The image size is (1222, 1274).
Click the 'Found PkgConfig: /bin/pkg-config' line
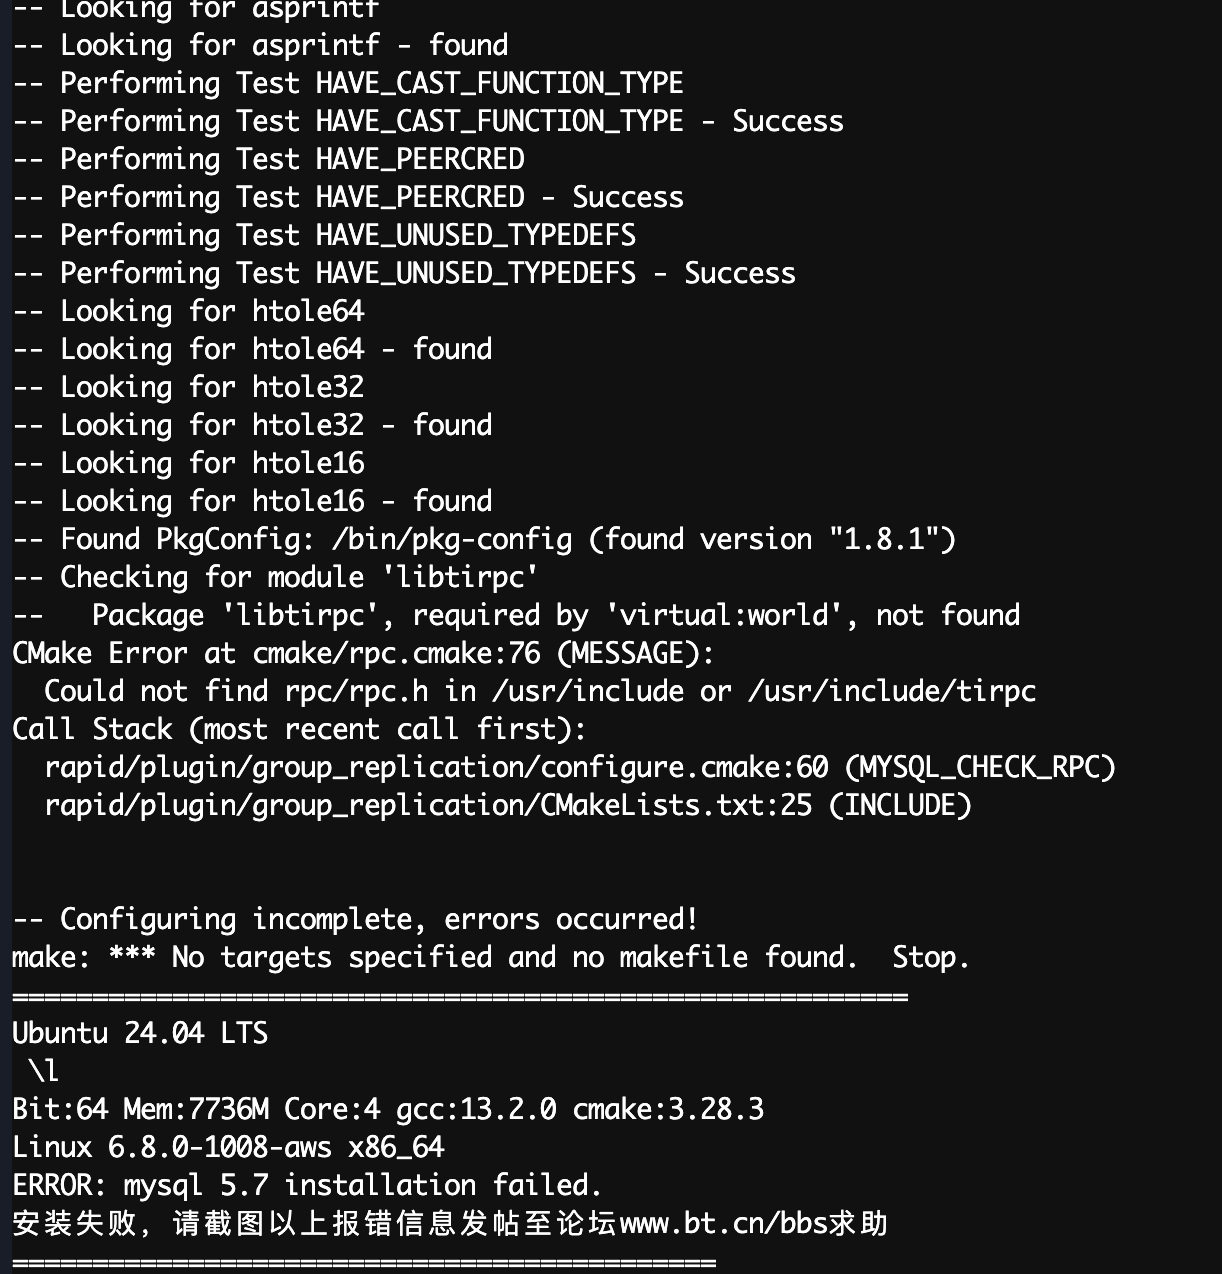click(484, 539)
